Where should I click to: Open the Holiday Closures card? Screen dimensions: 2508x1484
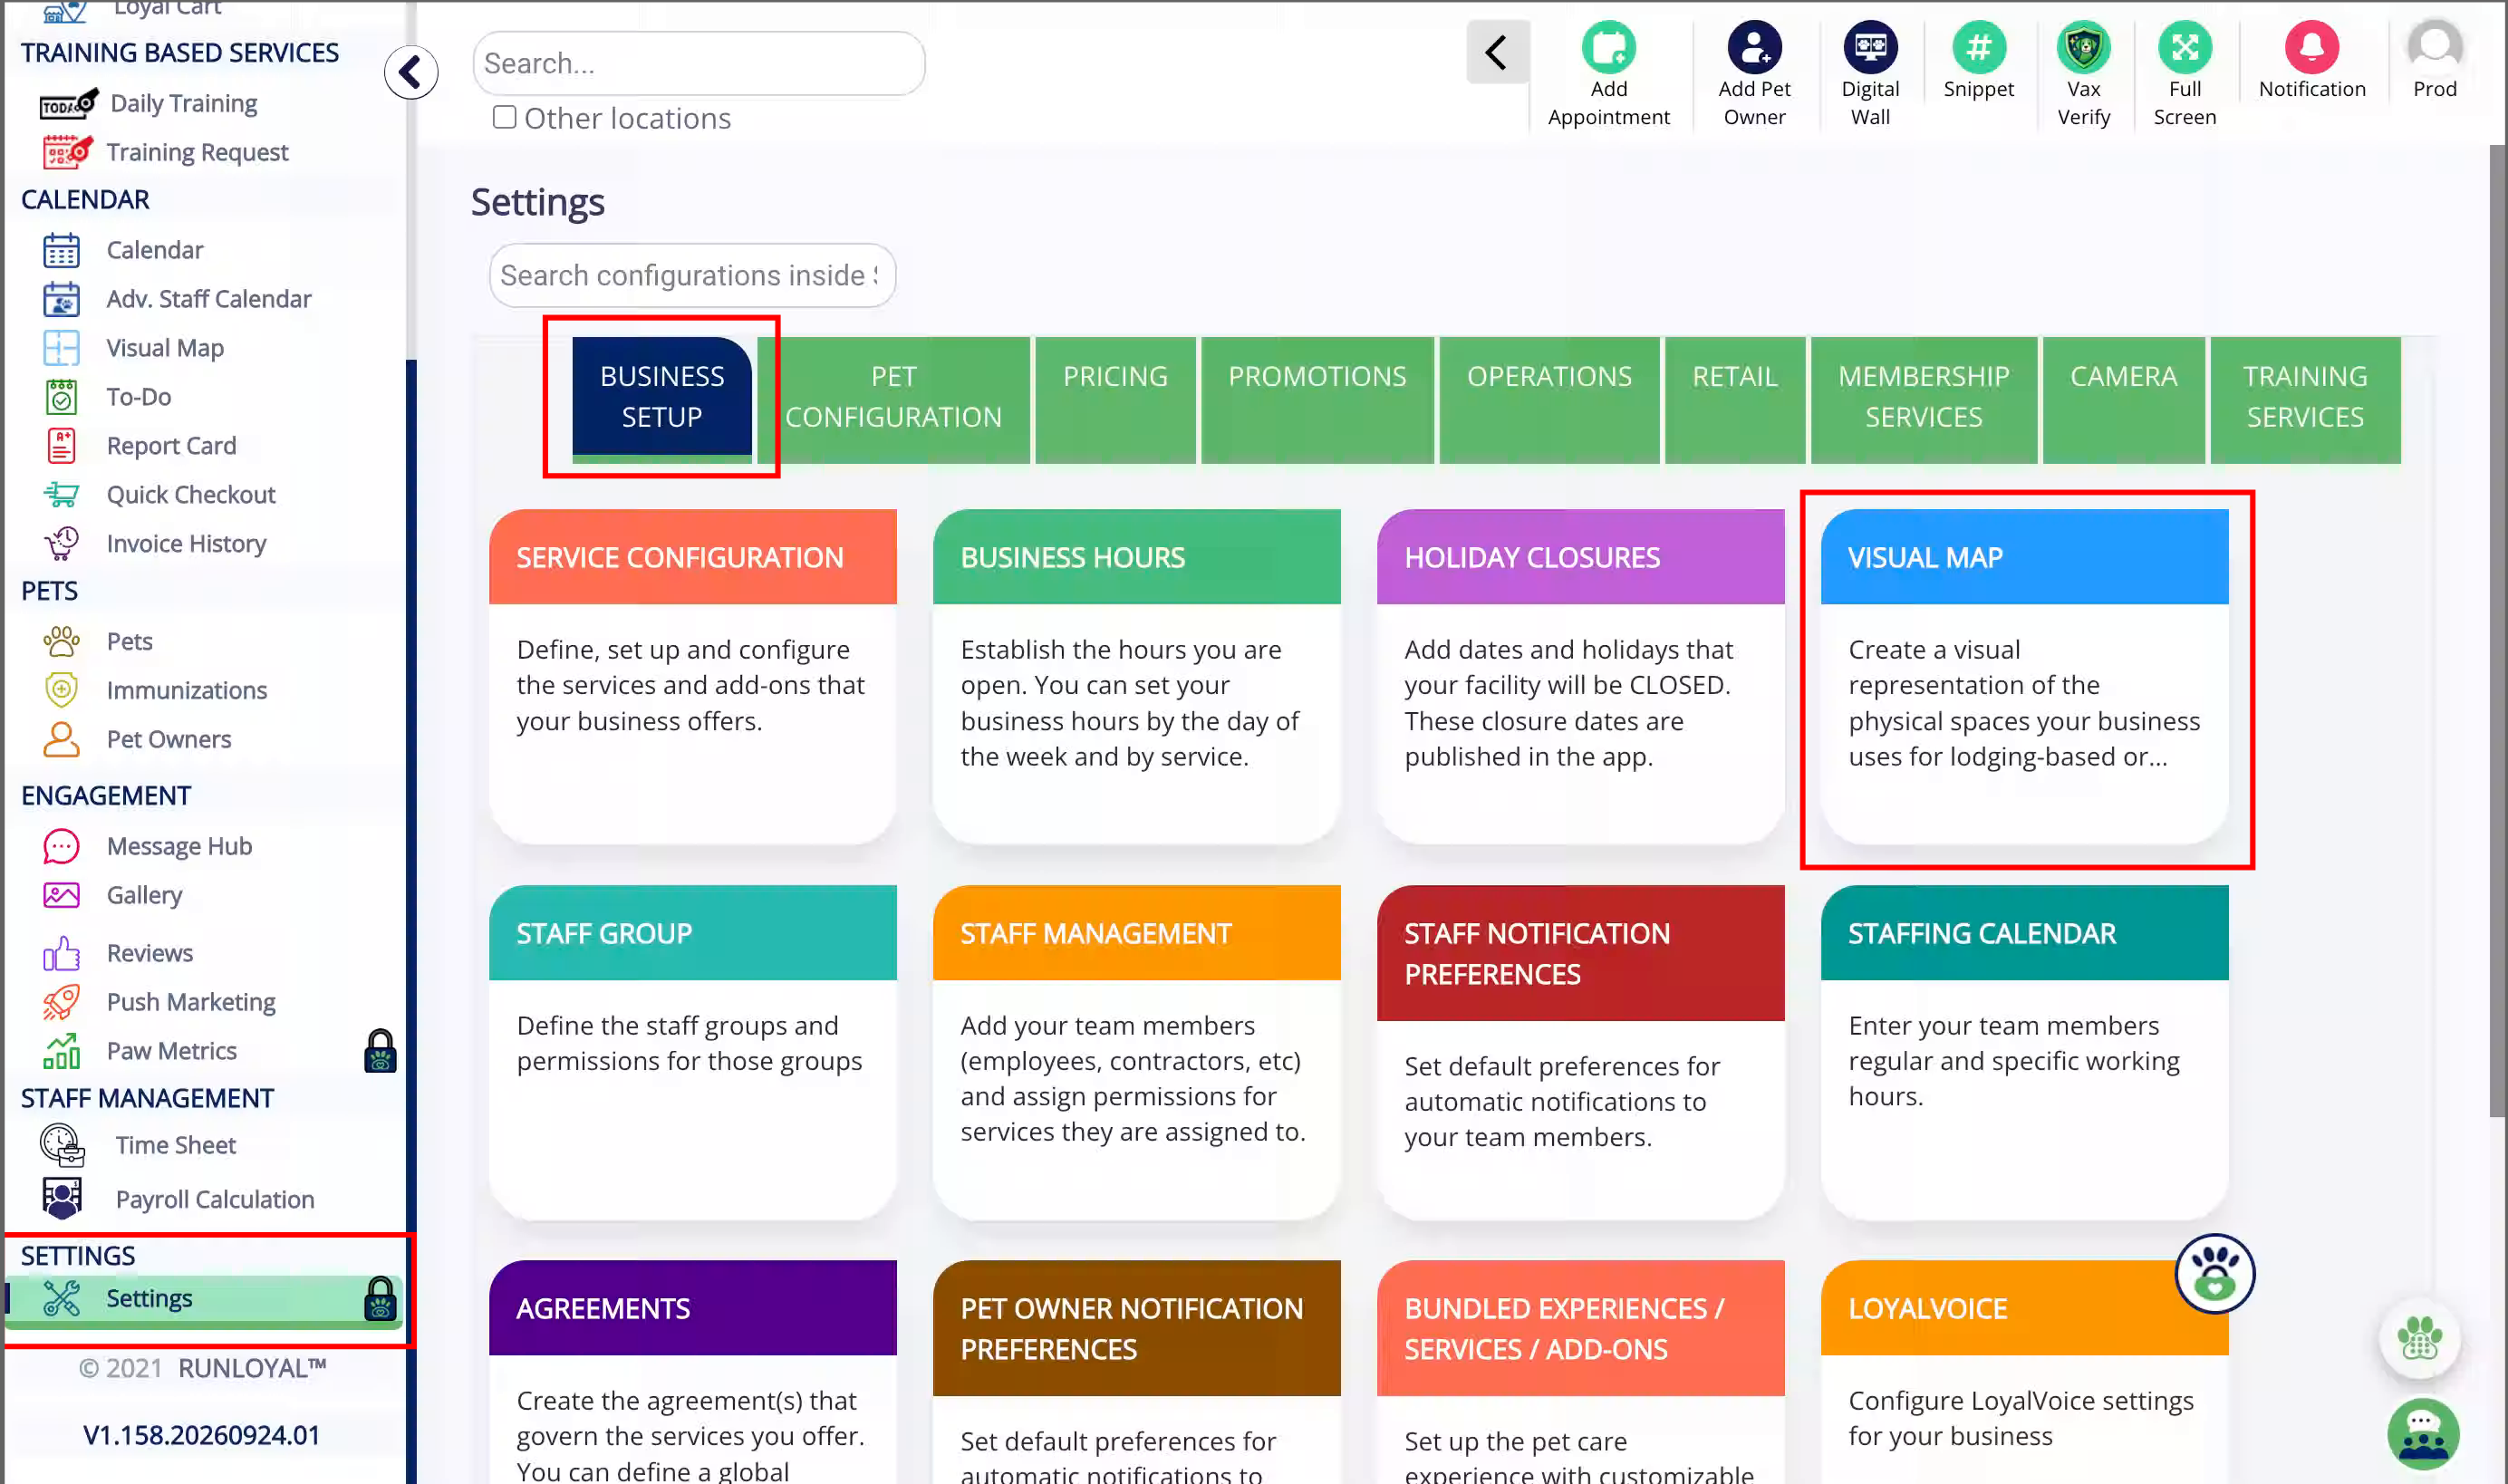click(x=1580, y=677)
